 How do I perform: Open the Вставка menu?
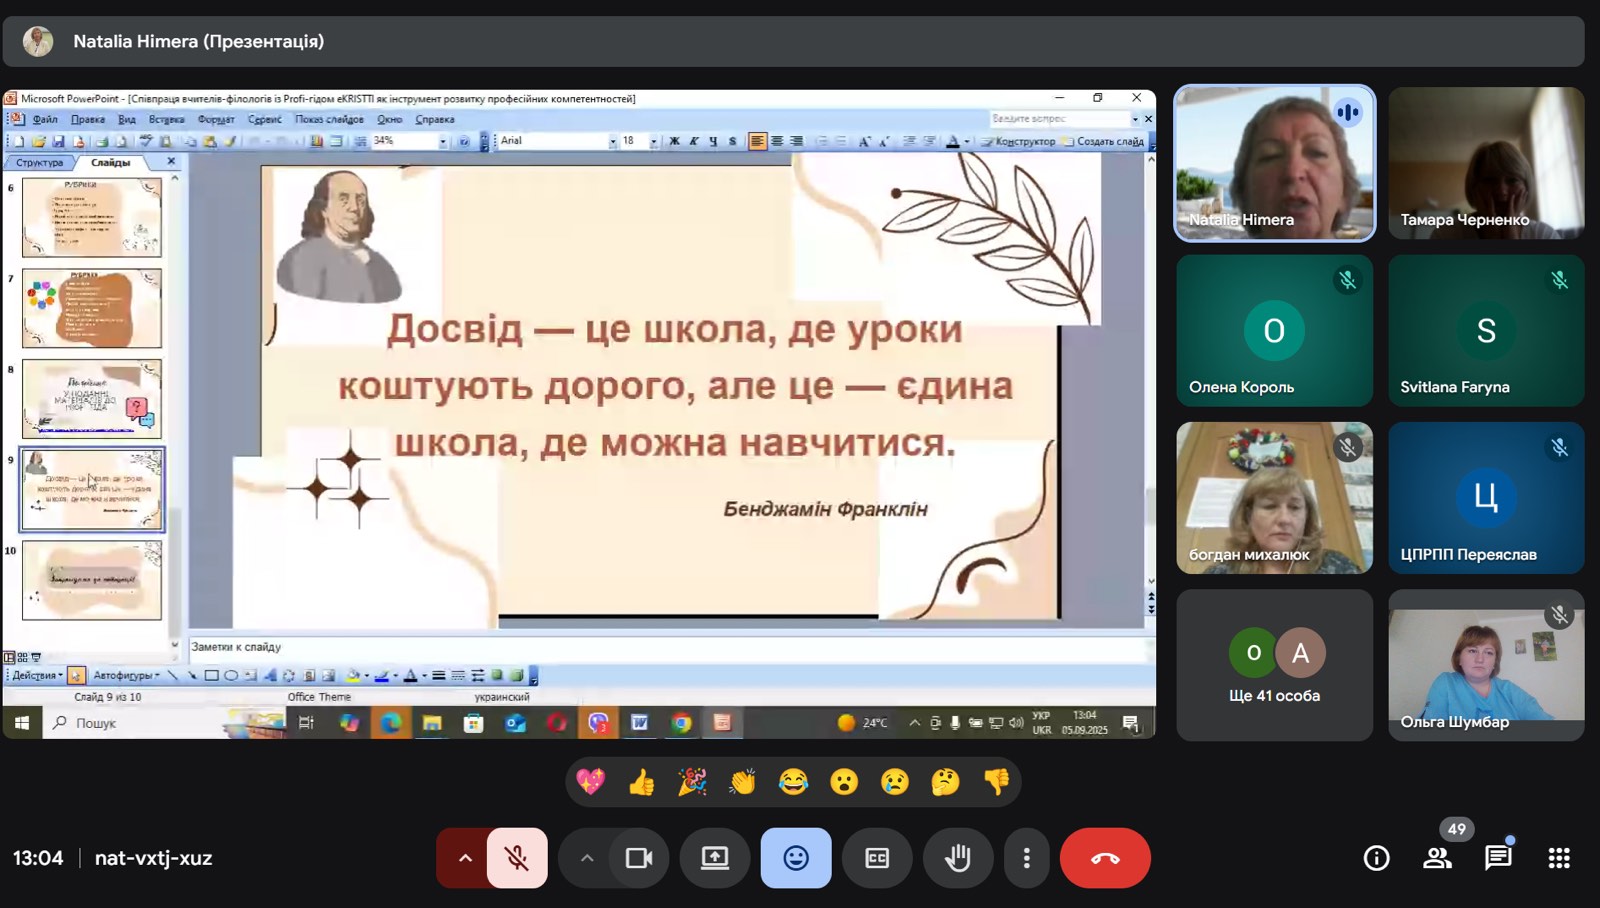click(166, 119)
